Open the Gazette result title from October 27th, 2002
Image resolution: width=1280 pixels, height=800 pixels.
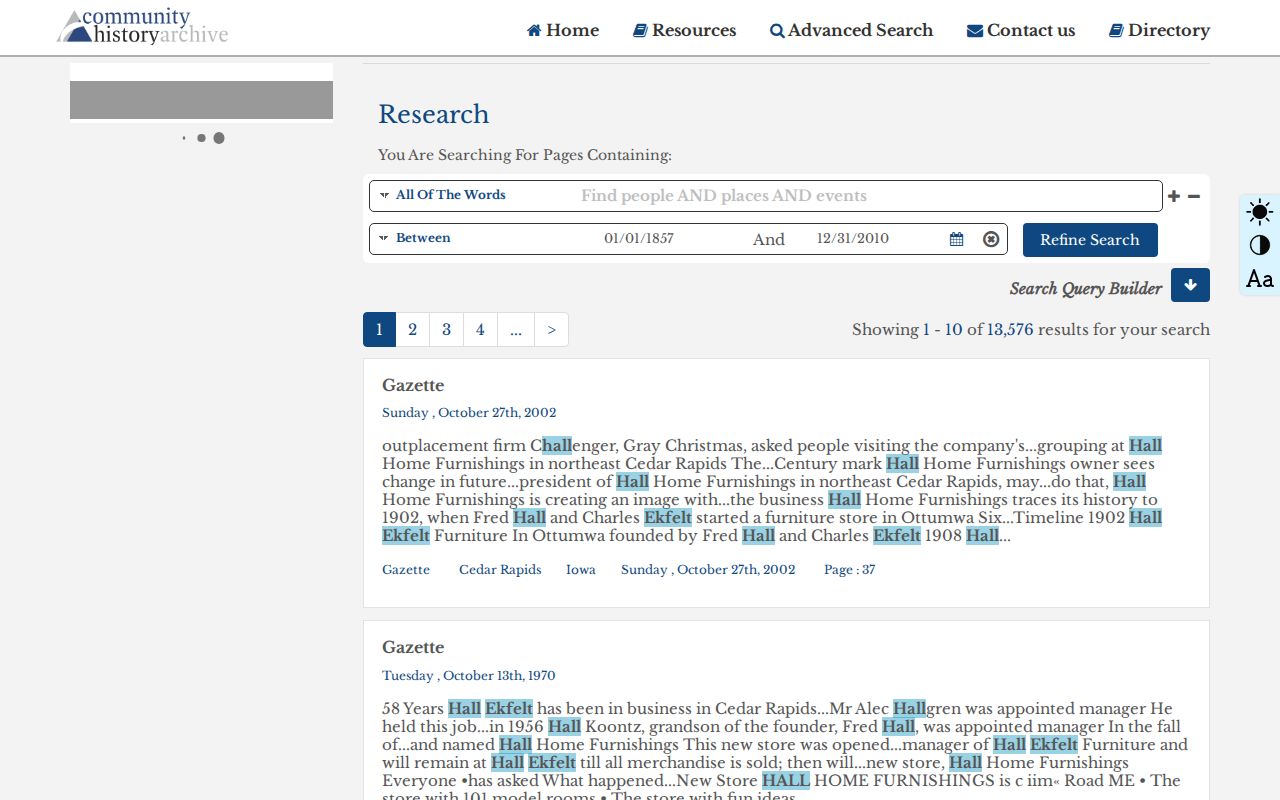click(413, 385)
